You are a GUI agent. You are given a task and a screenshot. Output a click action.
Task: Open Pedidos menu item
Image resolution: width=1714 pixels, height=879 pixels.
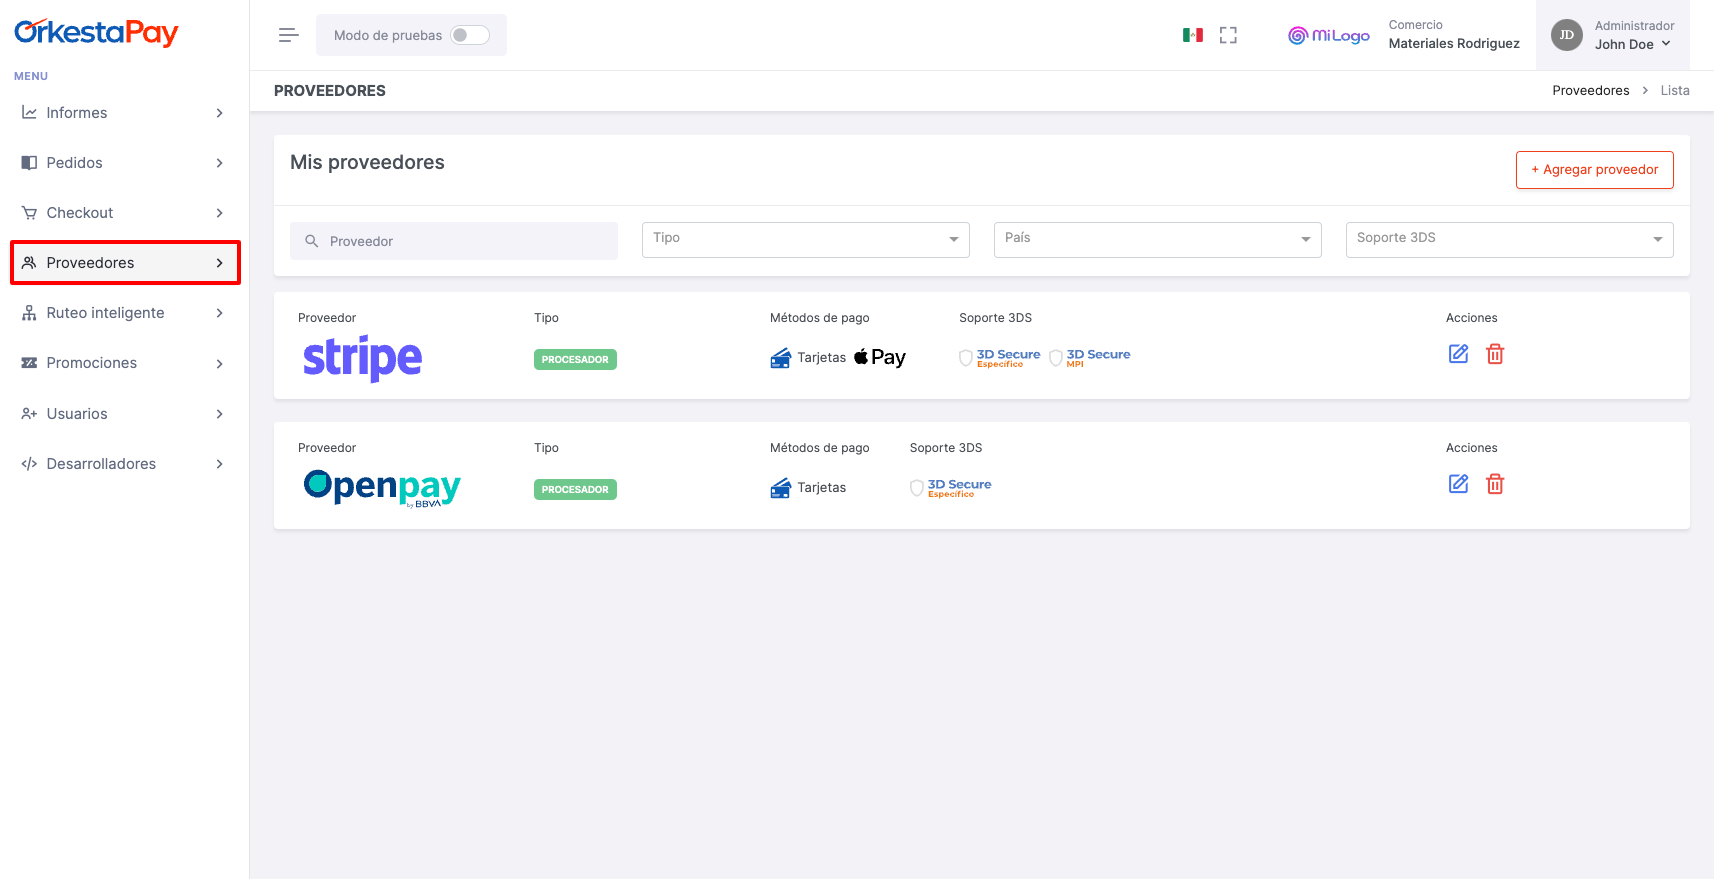coord(125,163)
